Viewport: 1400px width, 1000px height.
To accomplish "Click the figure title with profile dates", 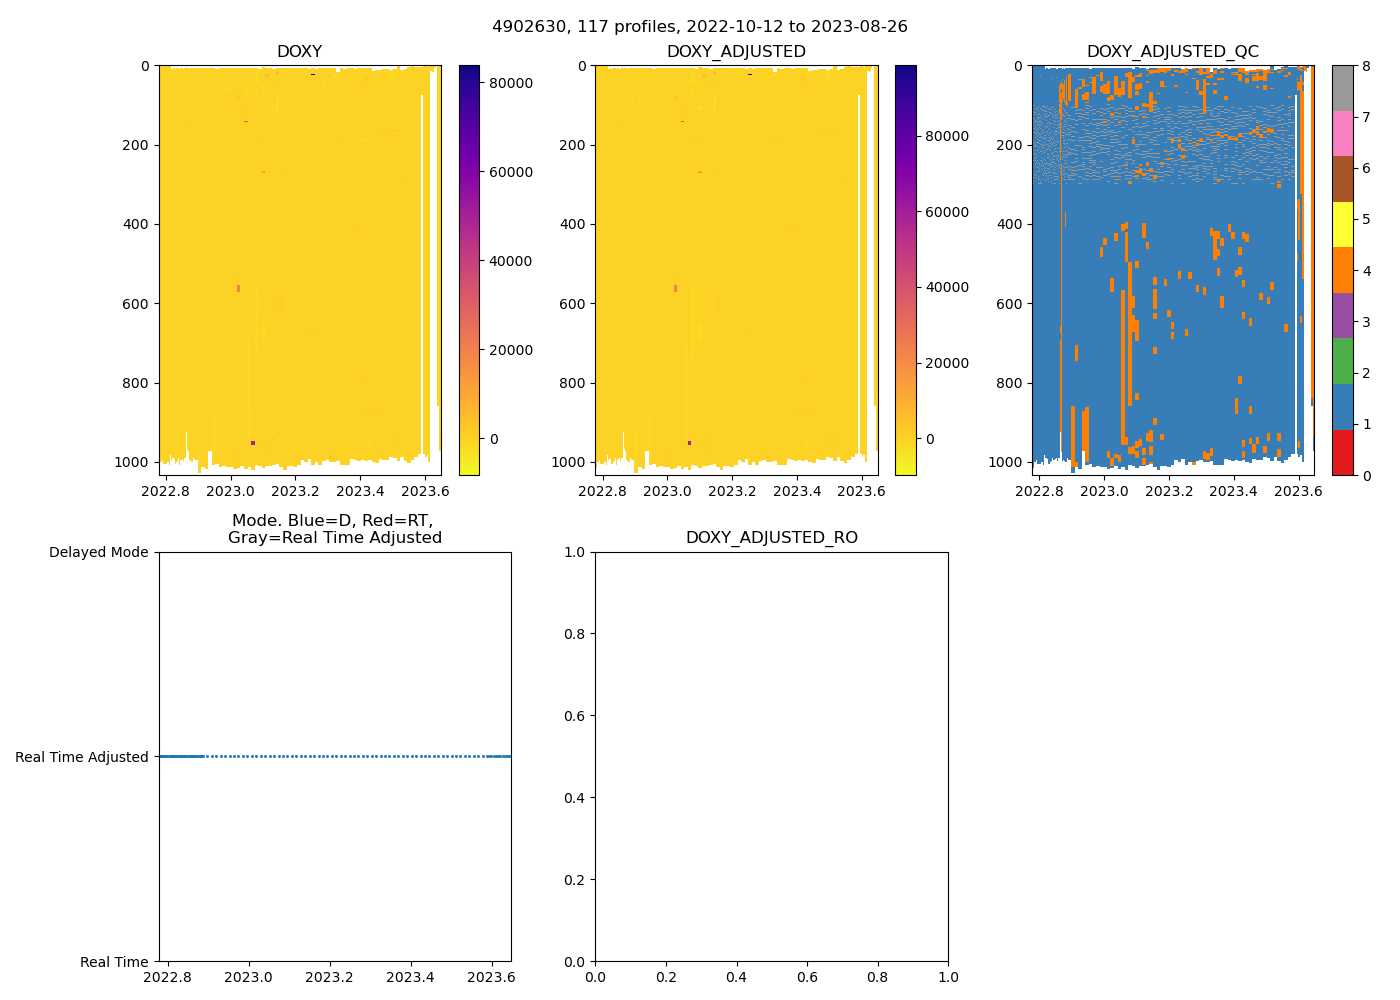I will click(x=699, y=27).
